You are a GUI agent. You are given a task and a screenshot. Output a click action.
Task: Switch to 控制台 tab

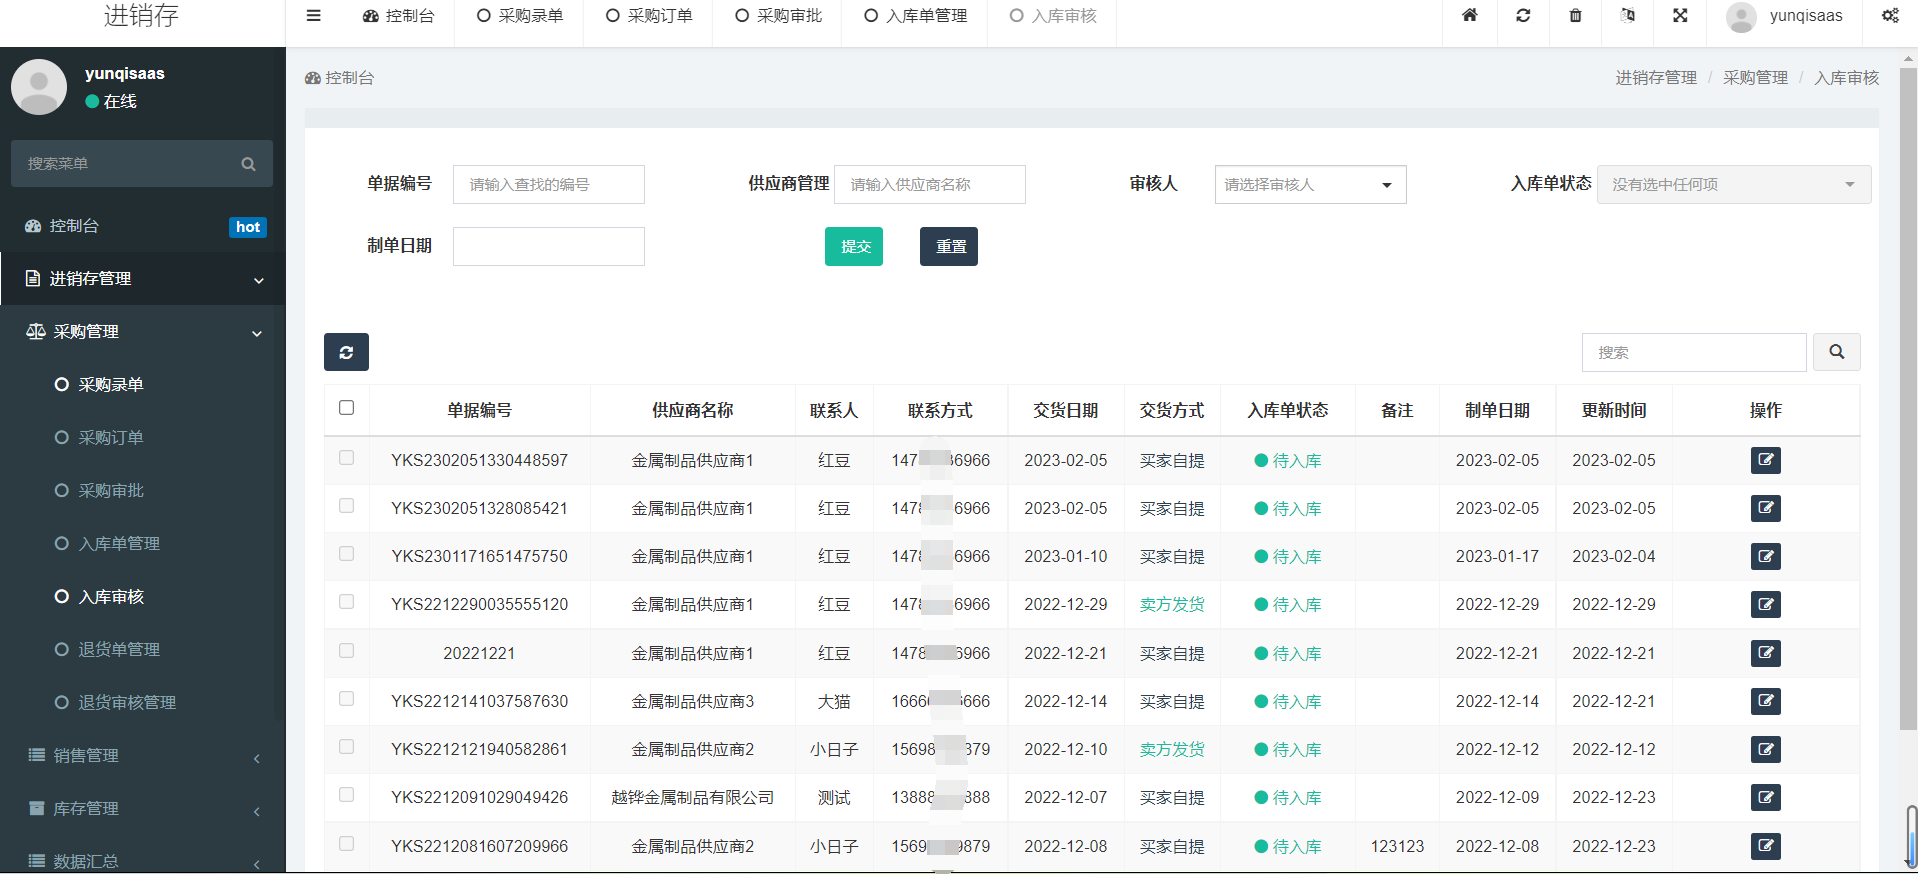[398, 16]
